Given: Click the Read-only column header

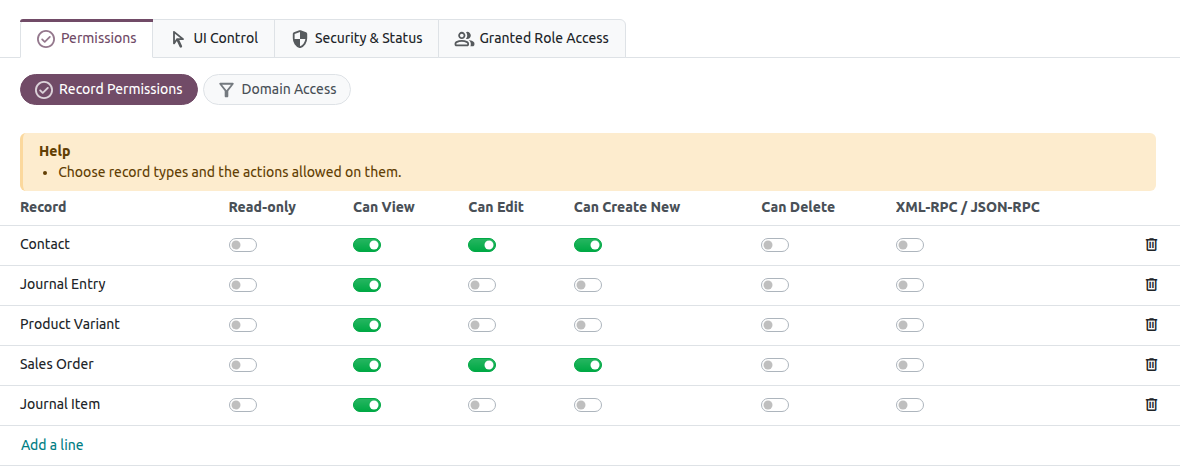Looking at the screenshot, I should 263,207.
